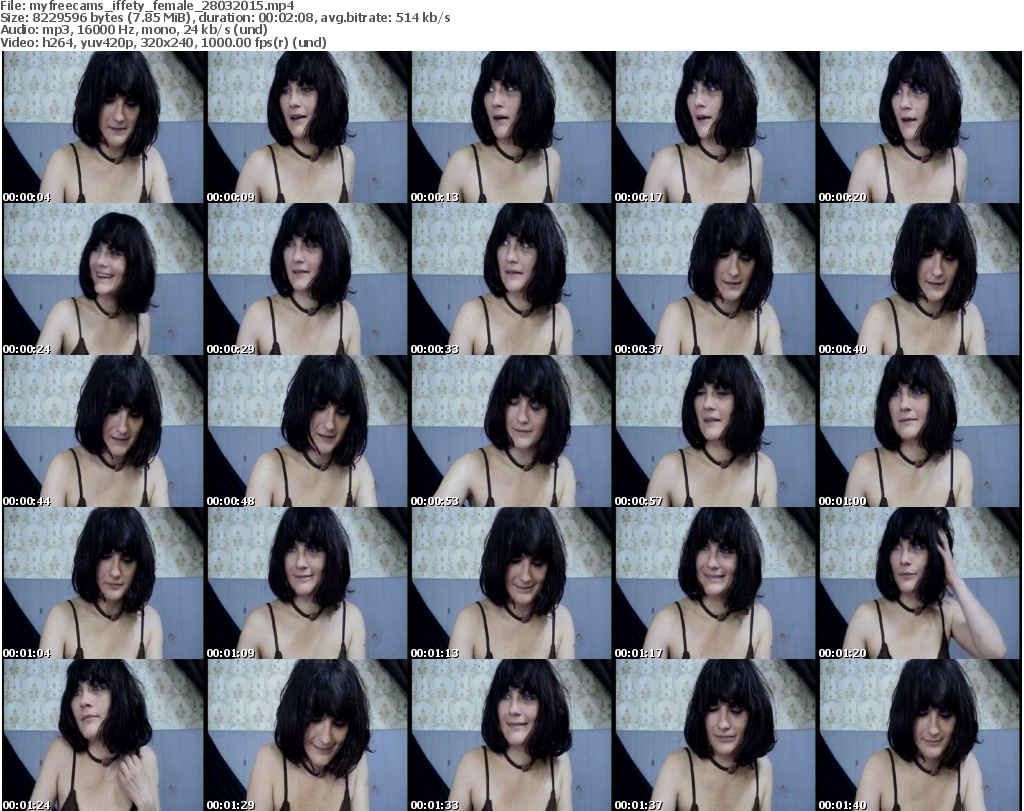Choose the frame stamped 00:01:00
Screen dimensions: 1024x811
pyautogui.click(x=920, y=431)
